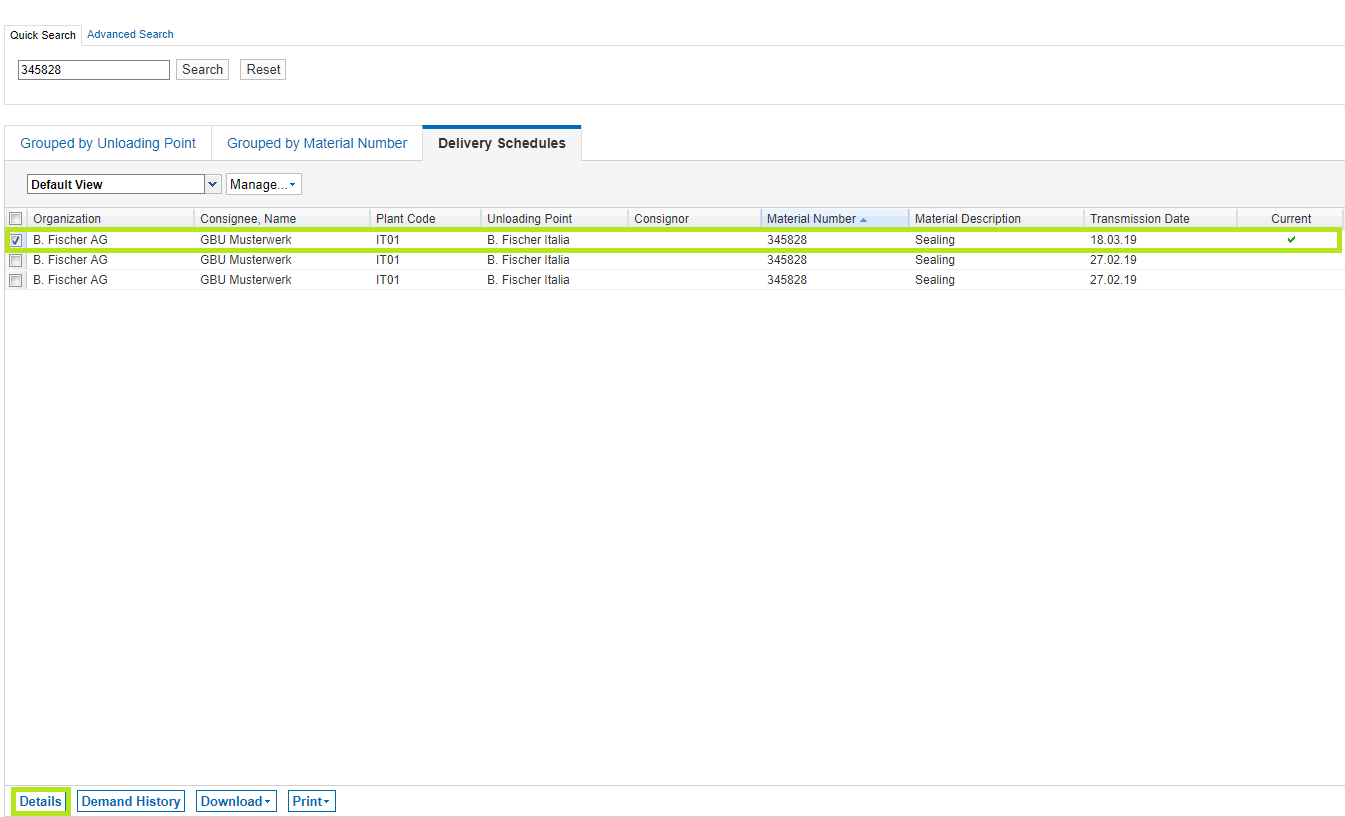Screen dimensions: 1345x817
Task: Click the Demand History button
Action: click(131, 801)
